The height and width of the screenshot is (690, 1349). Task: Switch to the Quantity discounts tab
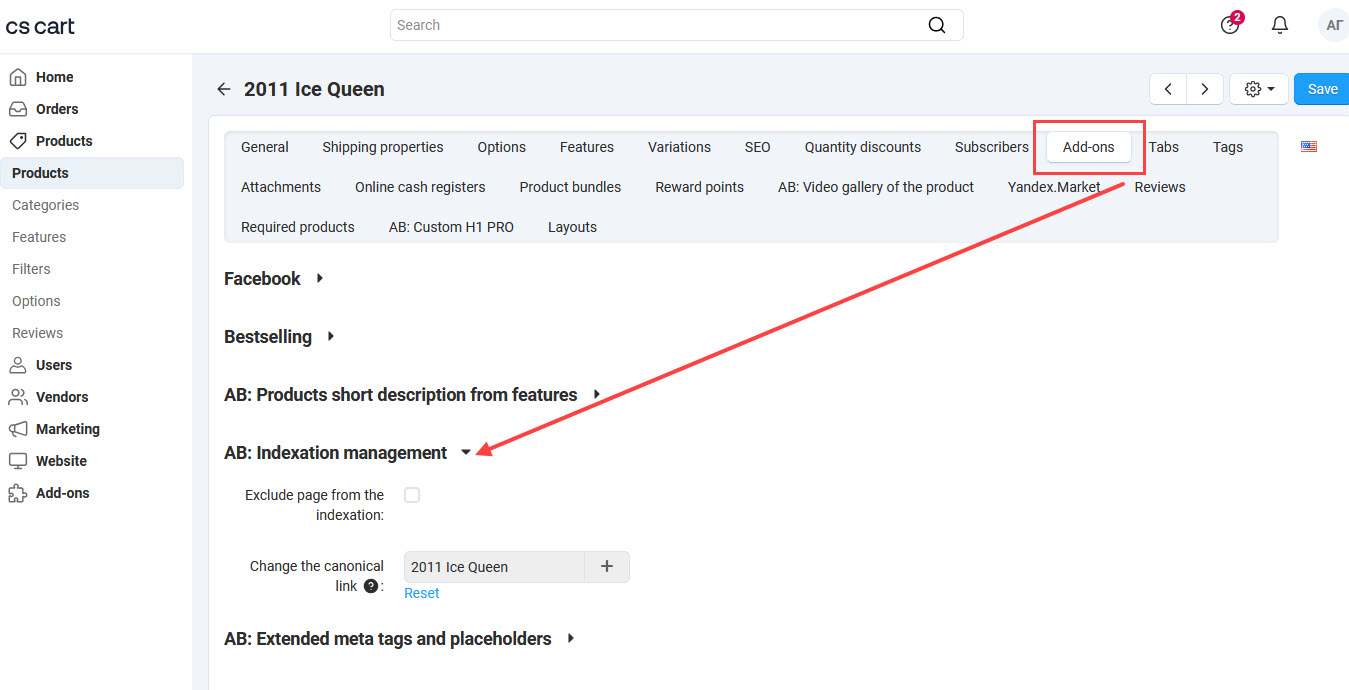tap(862, 147)
